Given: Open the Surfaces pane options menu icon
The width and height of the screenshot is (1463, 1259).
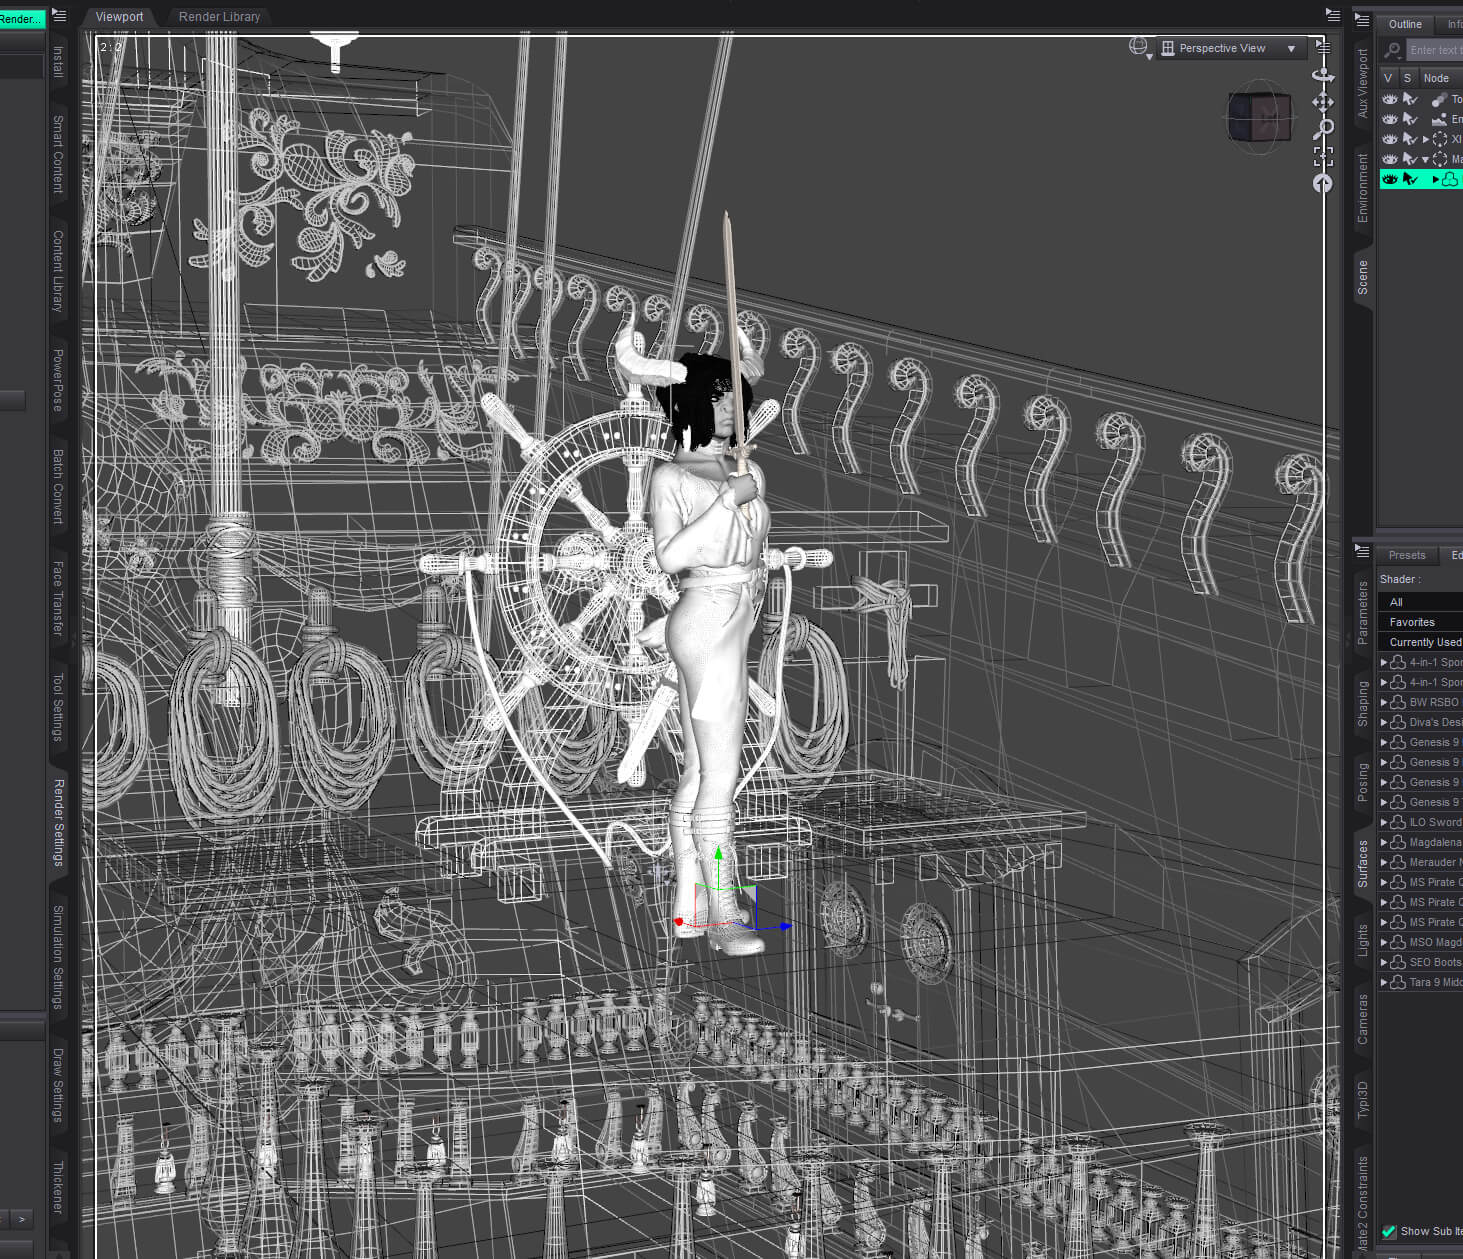Looking at the screenshot, I should pyautogui.click(x=1361, y=550).
